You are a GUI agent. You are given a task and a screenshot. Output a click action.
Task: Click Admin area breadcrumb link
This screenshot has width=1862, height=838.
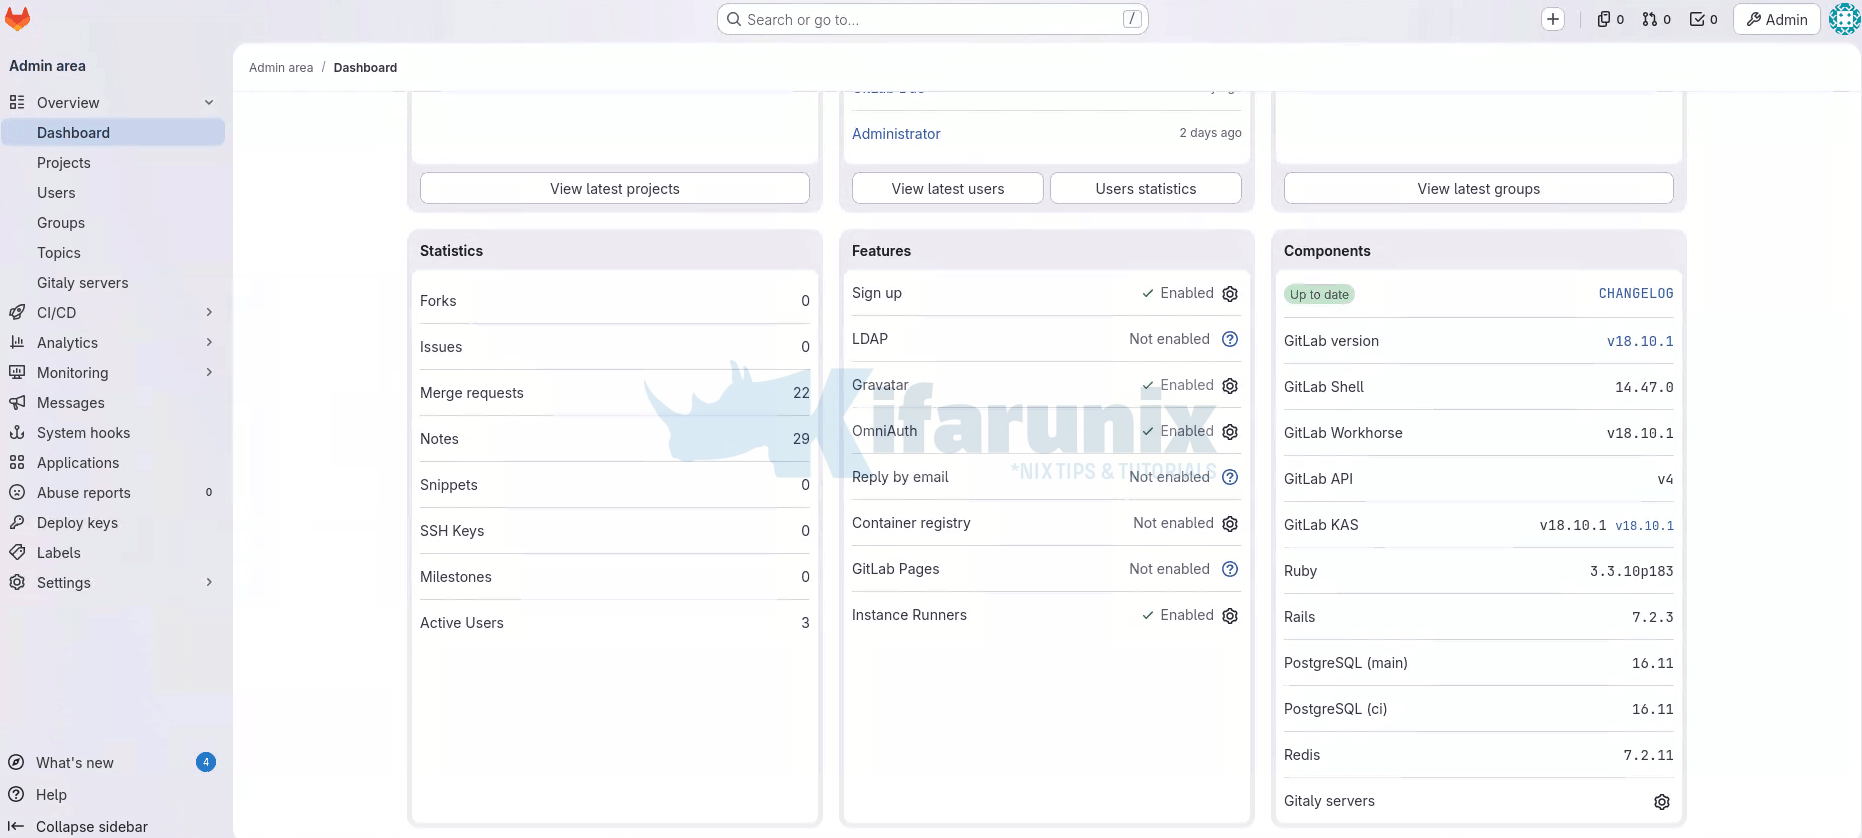coord(281,68)
